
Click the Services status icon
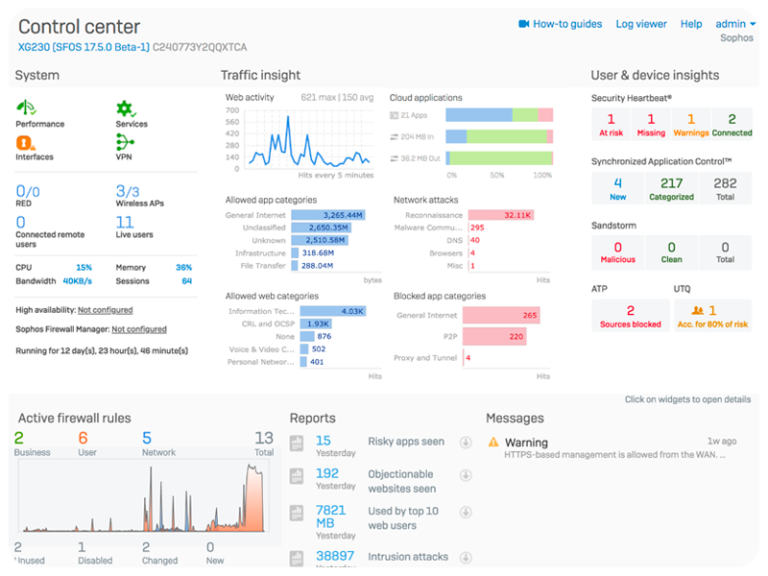(x=125, y=108)
